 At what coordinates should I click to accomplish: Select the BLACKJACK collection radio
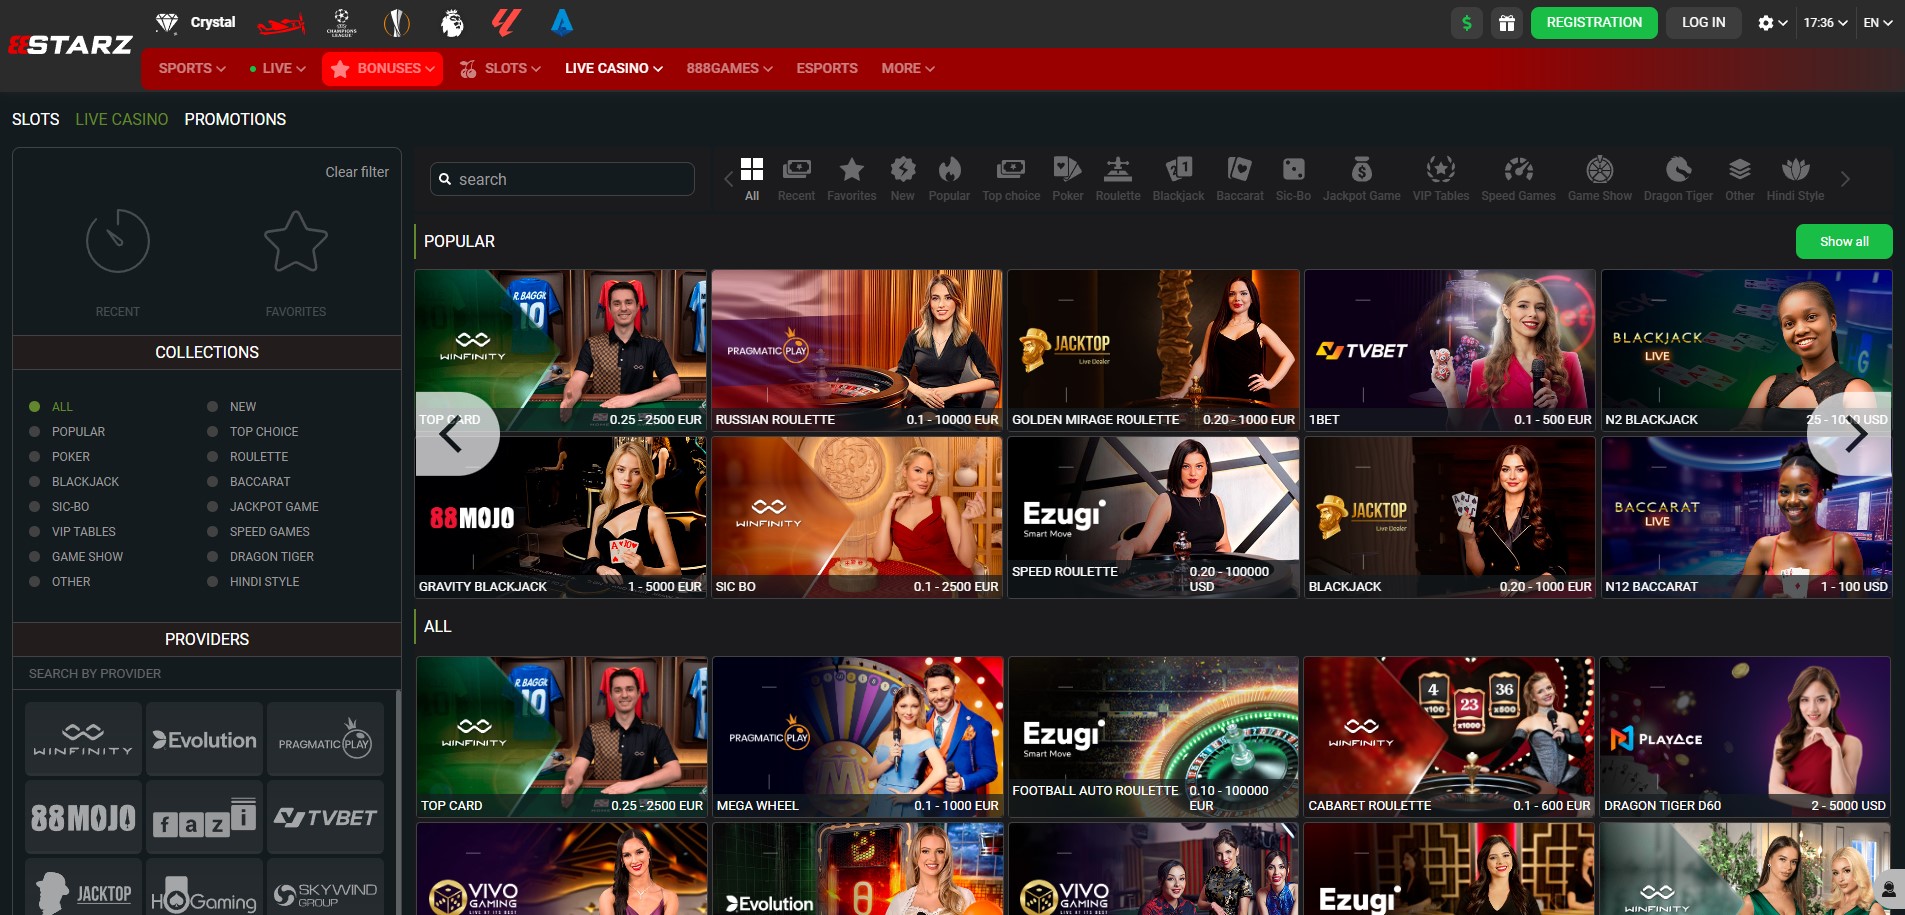click(34, 481)
